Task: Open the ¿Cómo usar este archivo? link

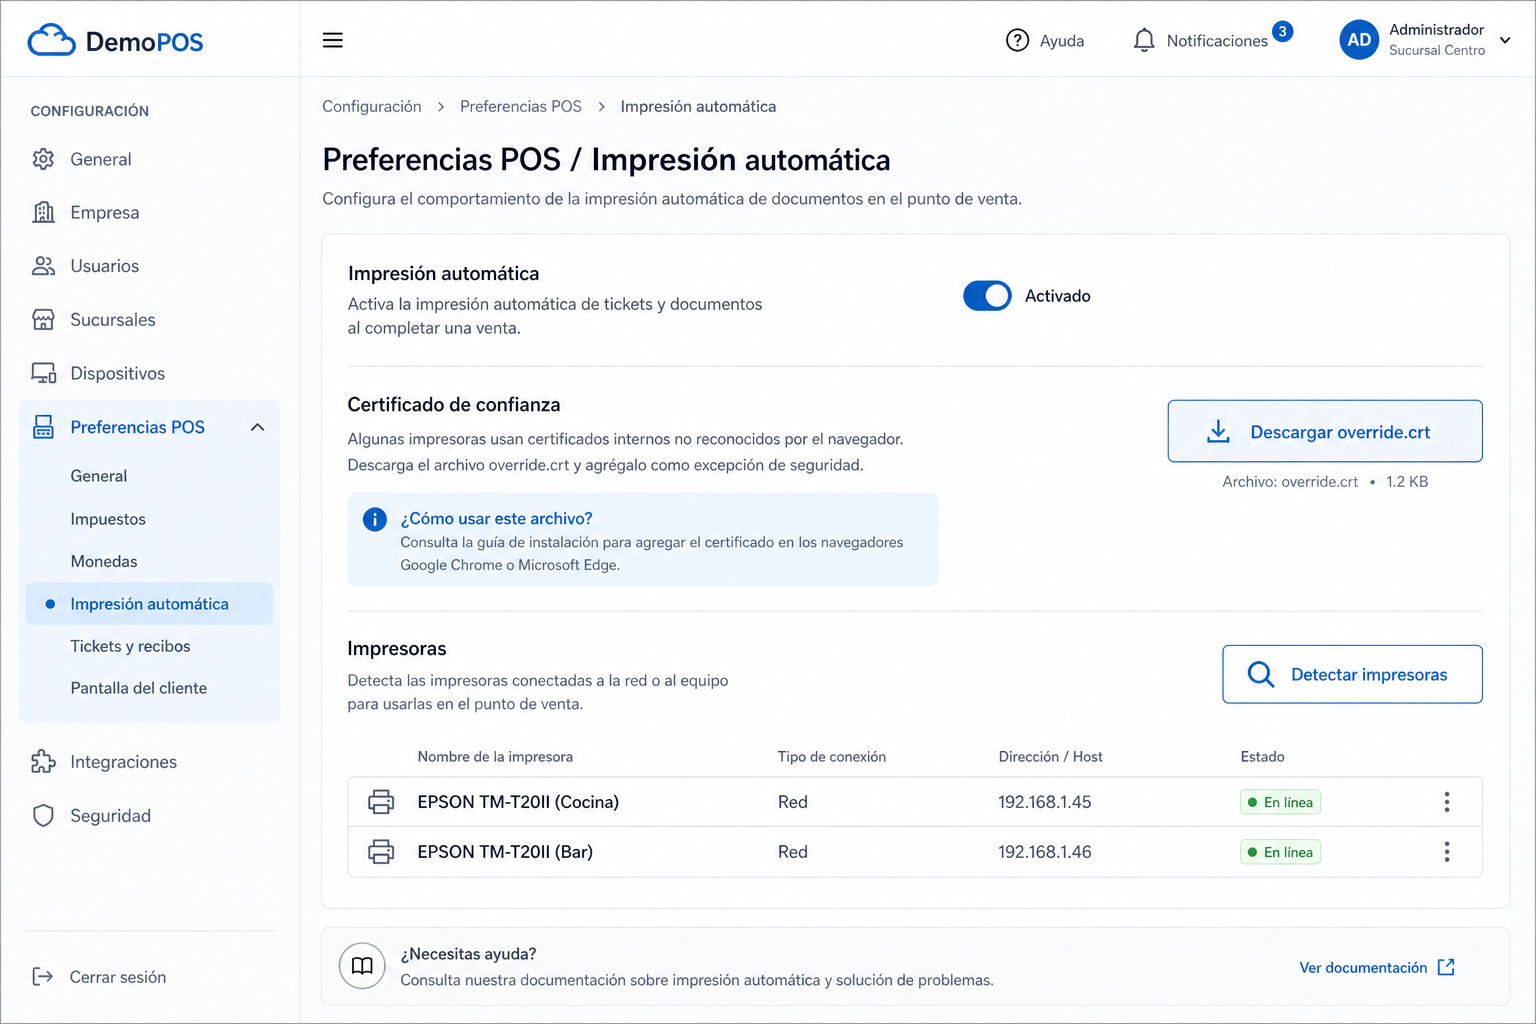Action: (496, 518)
